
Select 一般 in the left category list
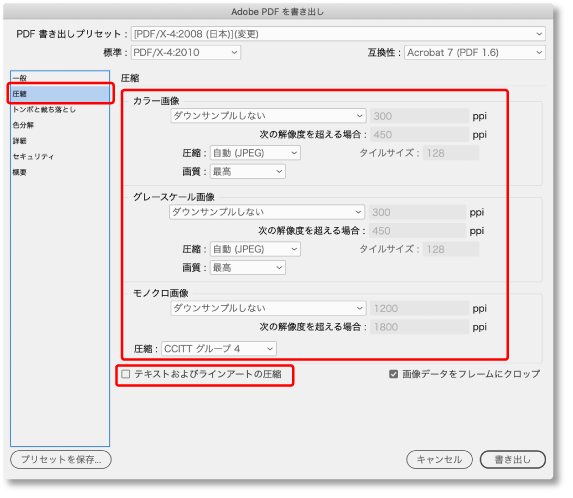60,78
